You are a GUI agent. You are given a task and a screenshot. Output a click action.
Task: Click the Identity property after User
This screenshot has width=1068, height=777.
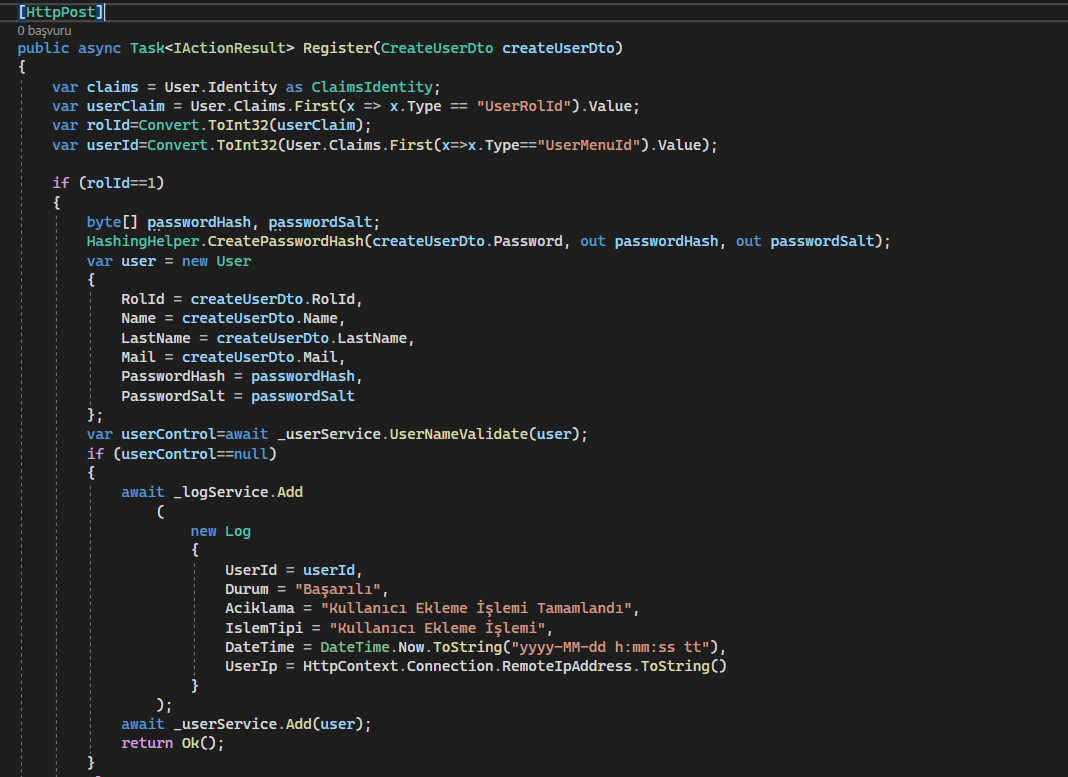coord(242,87)
